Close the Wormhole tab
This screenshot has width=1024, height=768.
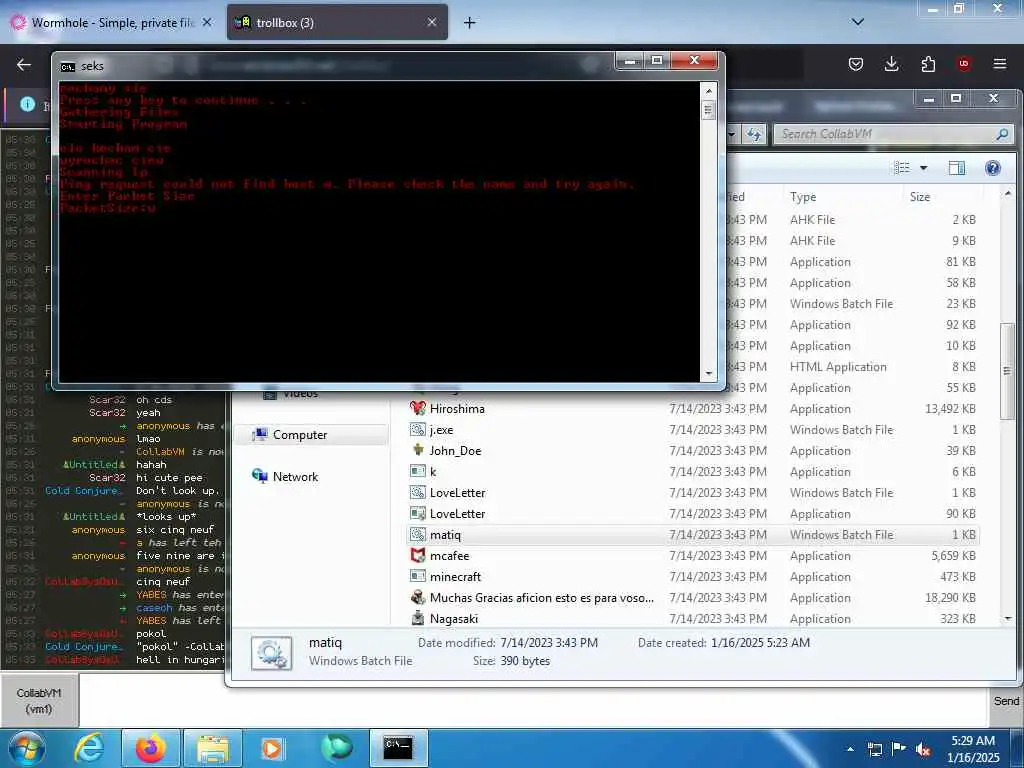tap(207, 22)
